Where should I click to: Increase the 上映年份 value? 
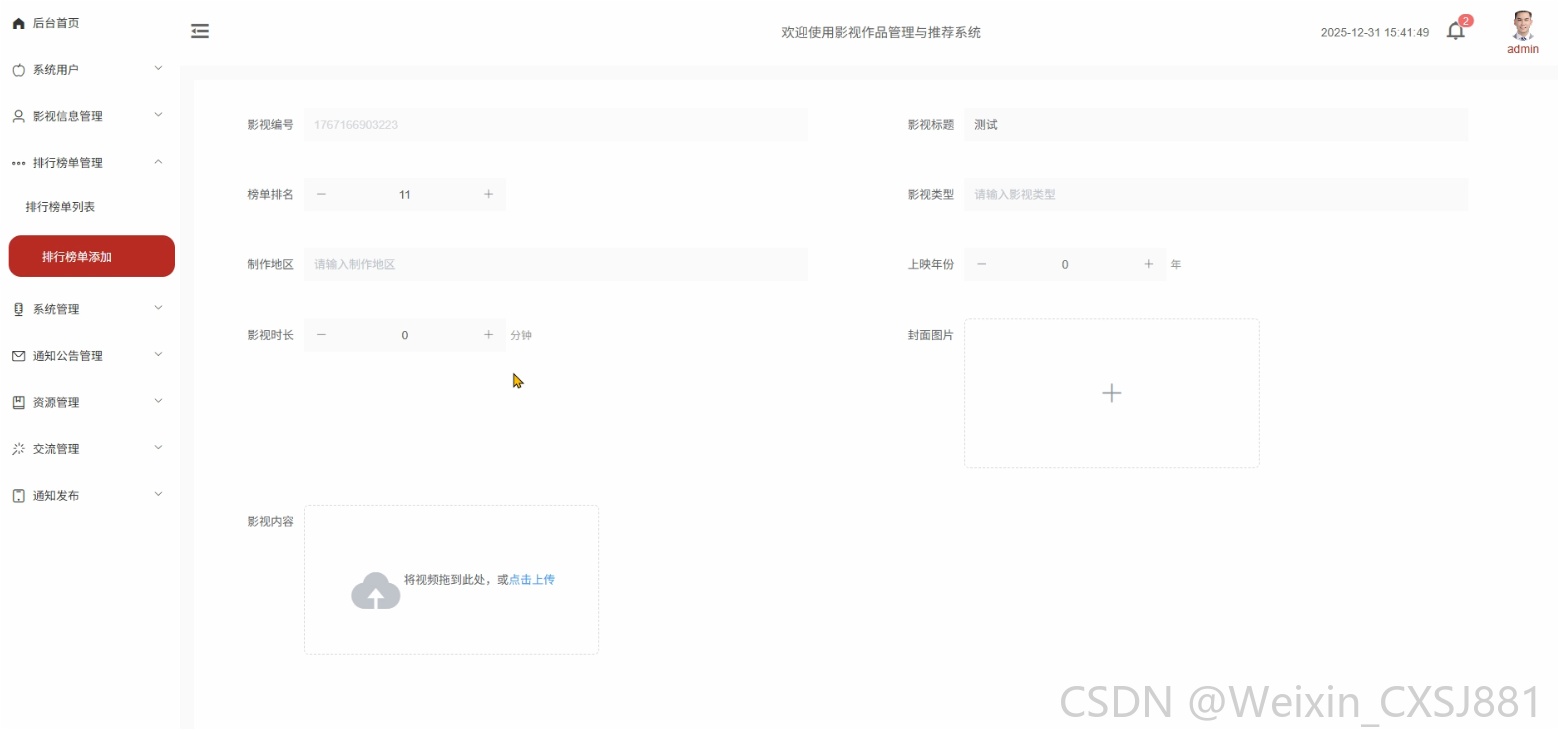[1149, 265]
